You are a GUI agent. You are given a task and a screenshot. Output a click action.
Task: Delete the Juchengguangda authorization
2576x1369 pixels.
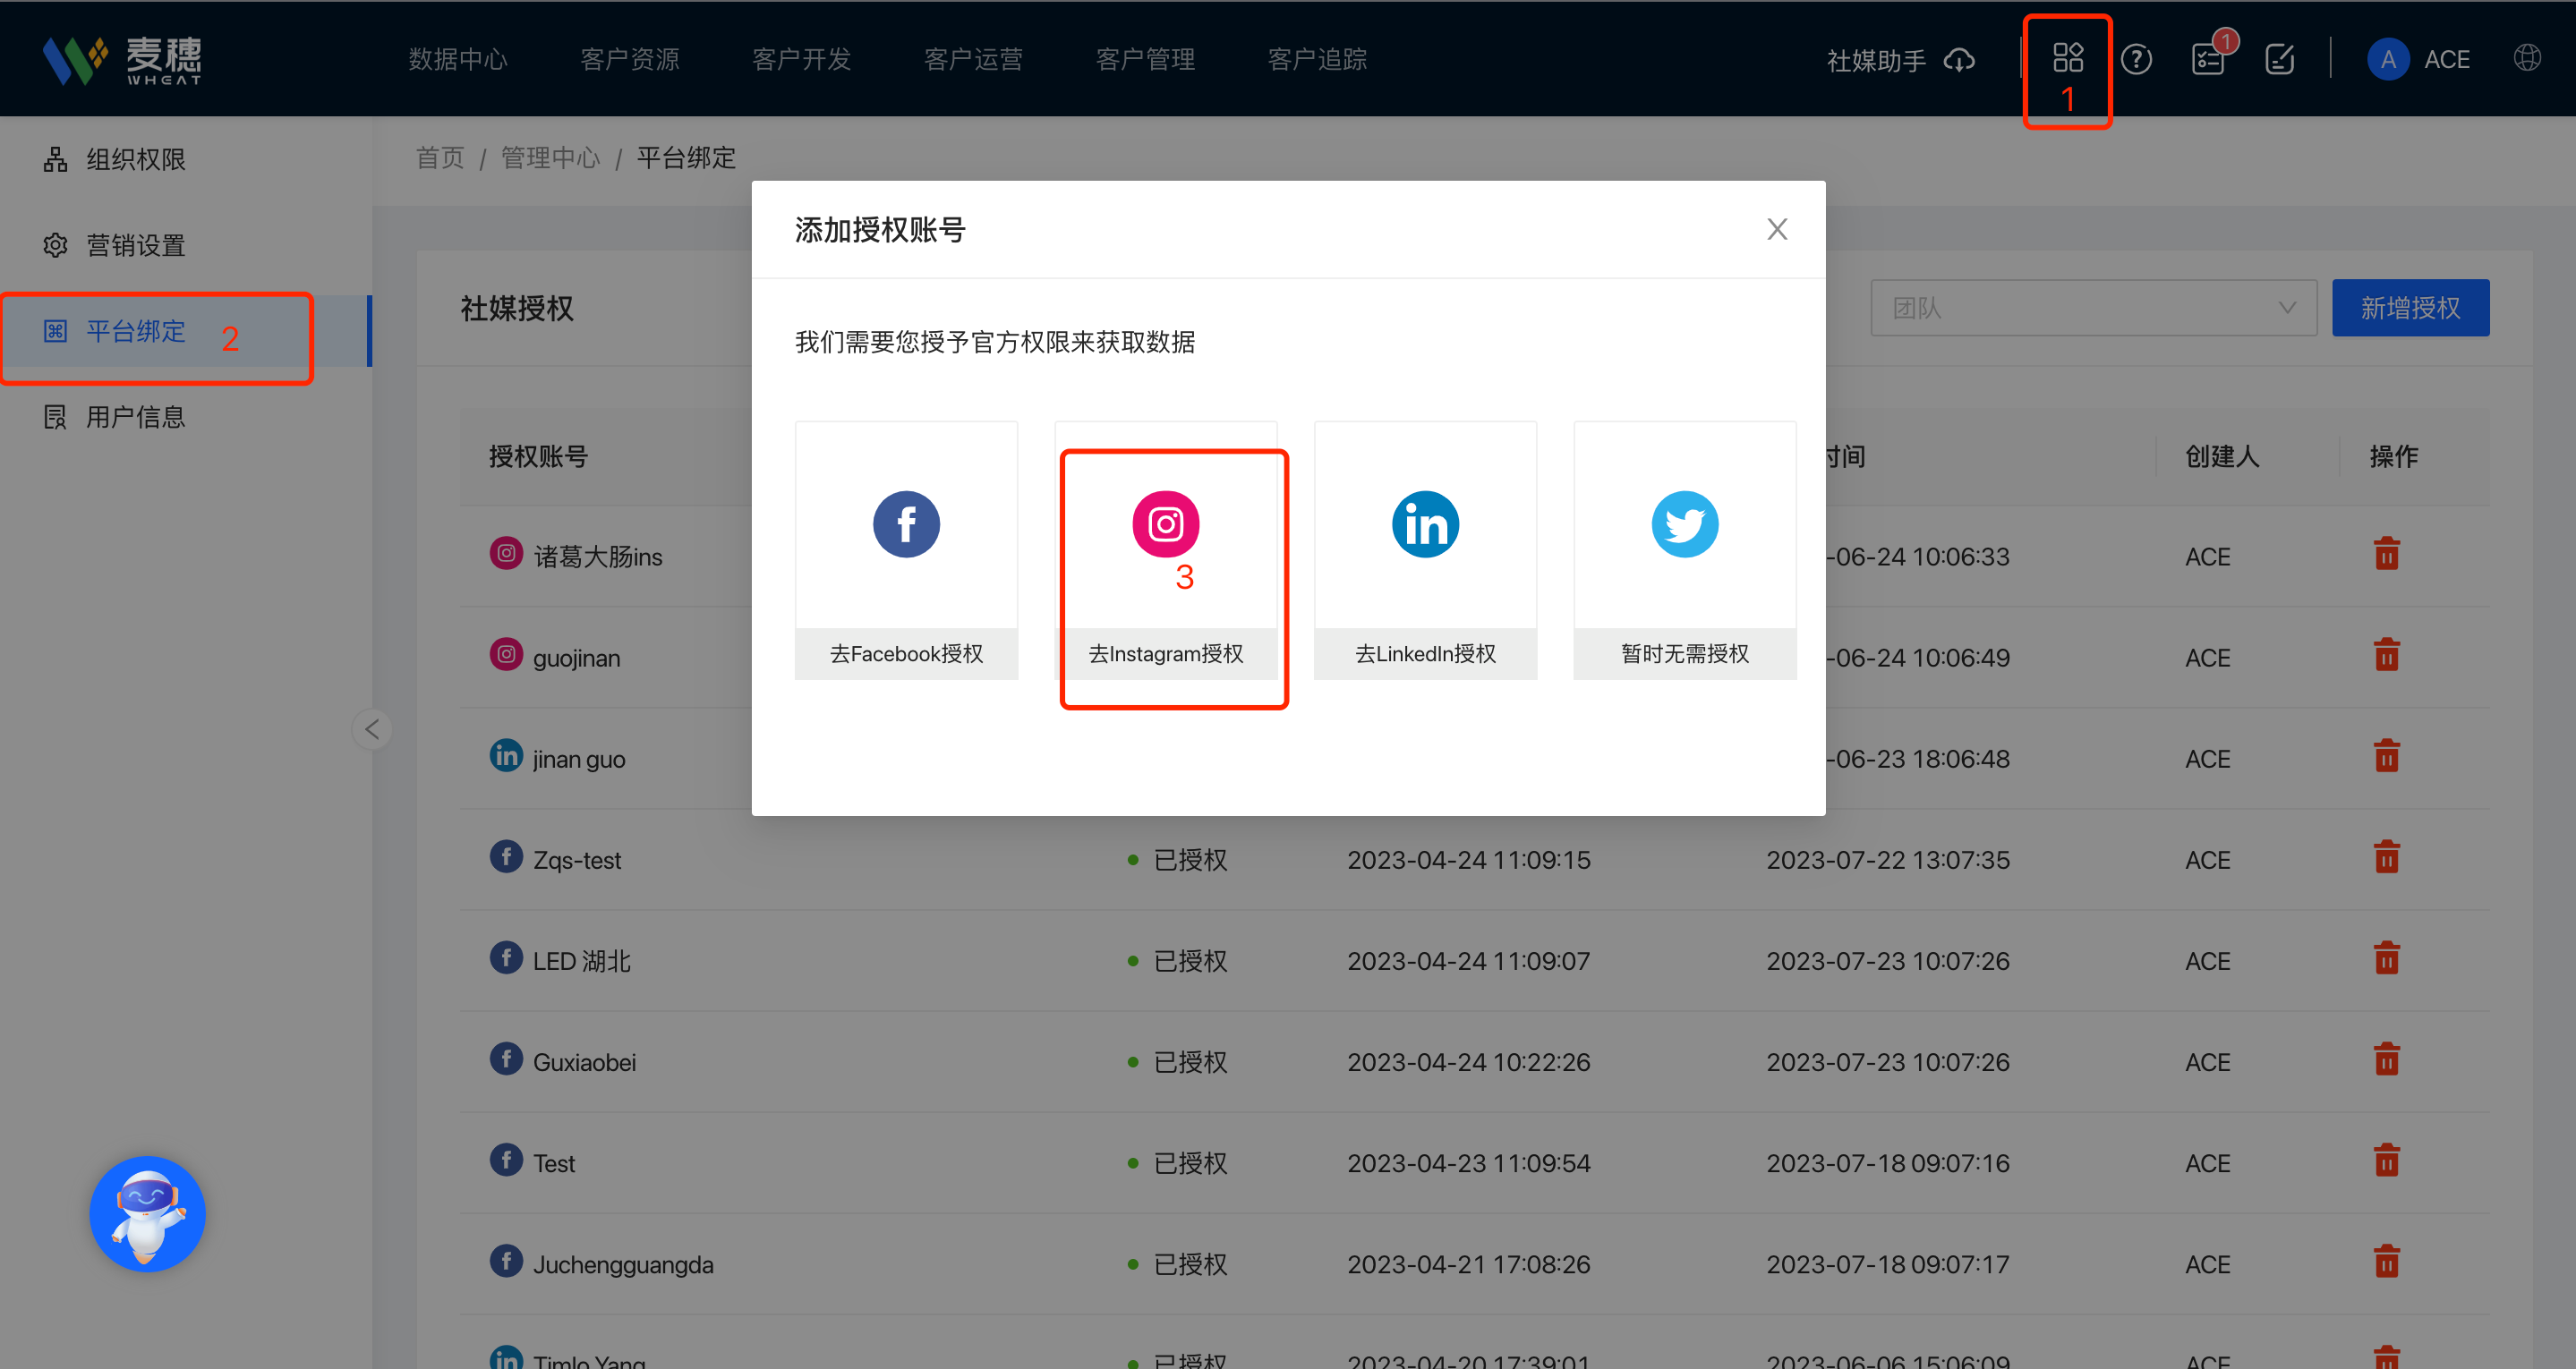pos(2386,1262)
